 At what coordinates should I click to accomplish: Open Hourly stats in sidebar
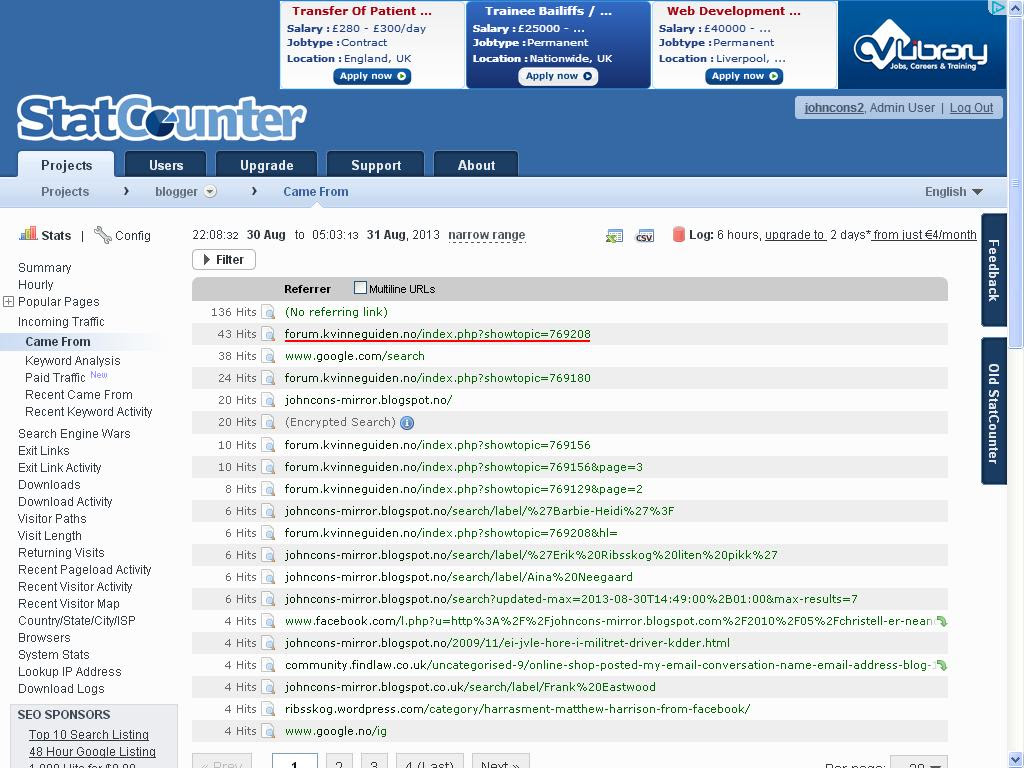click(36, 285)
